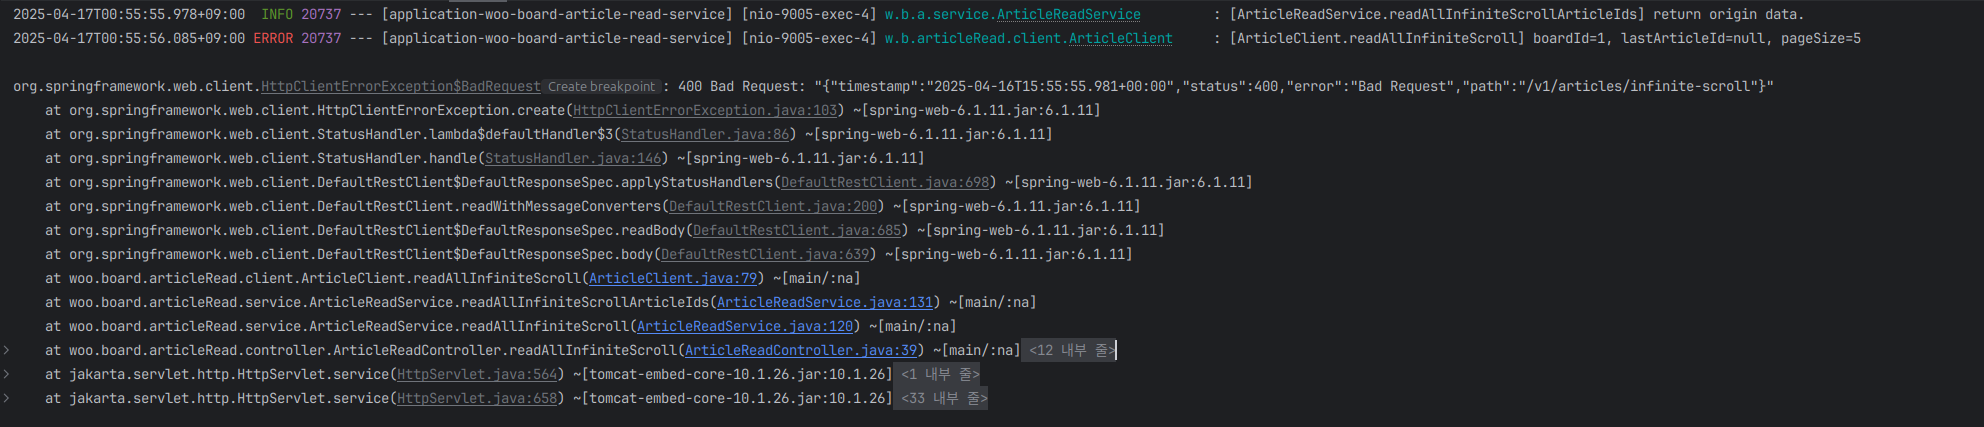Click the 'pageSize=5' parameter text

(1821, 39)
